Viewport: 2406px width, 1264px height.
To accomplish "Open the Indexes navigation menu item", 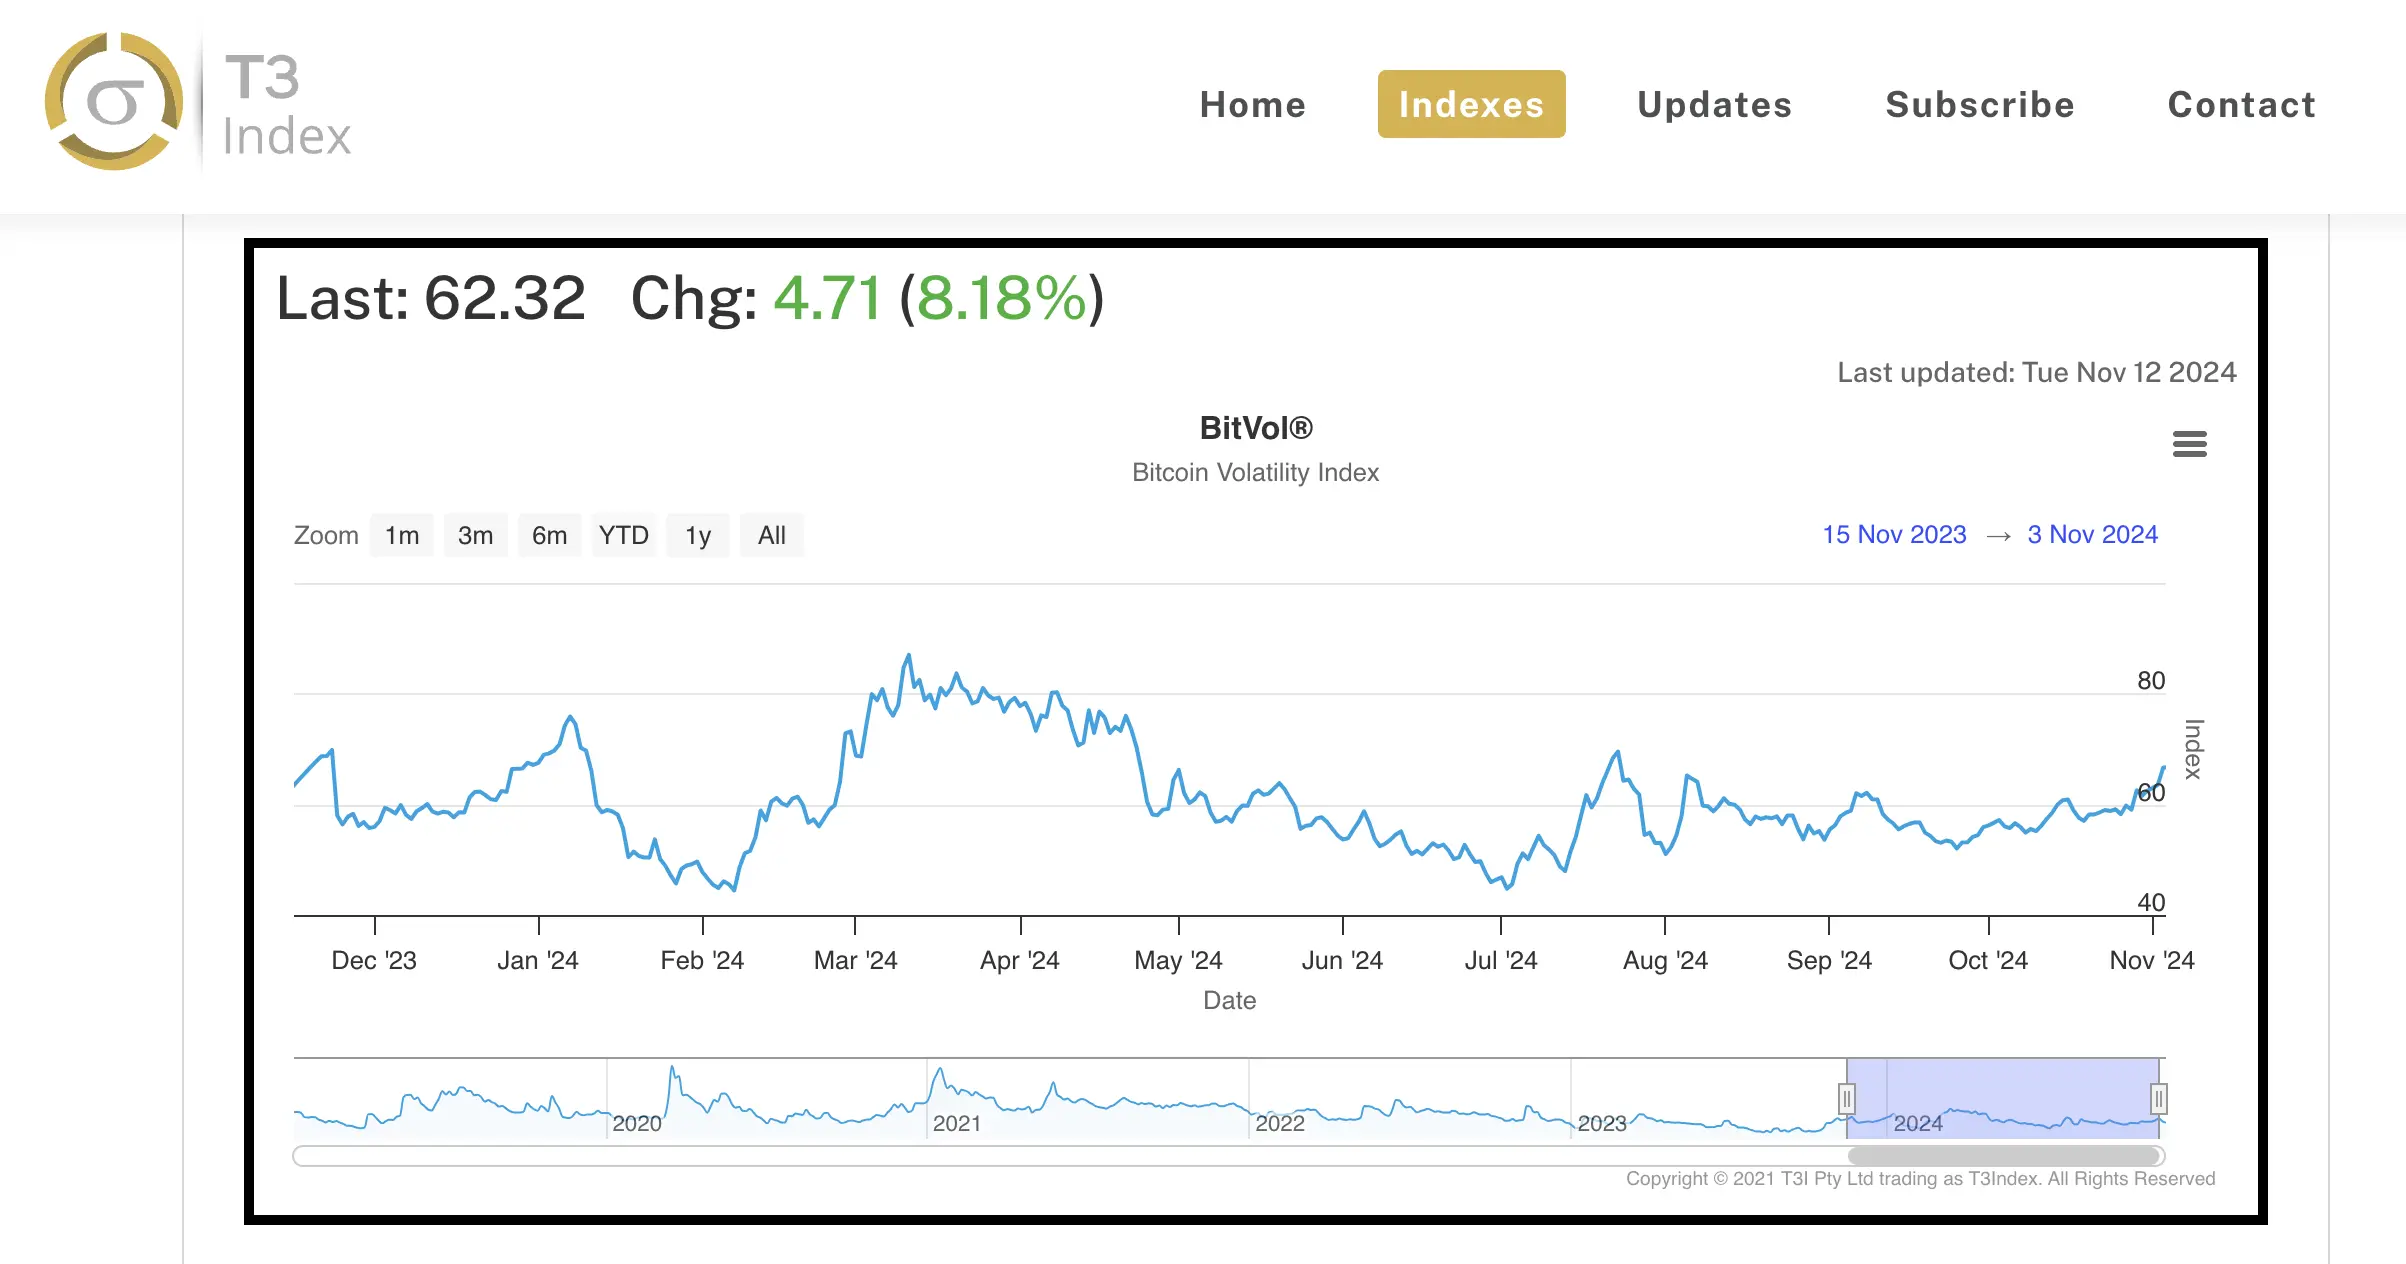I will point(1470,104).
